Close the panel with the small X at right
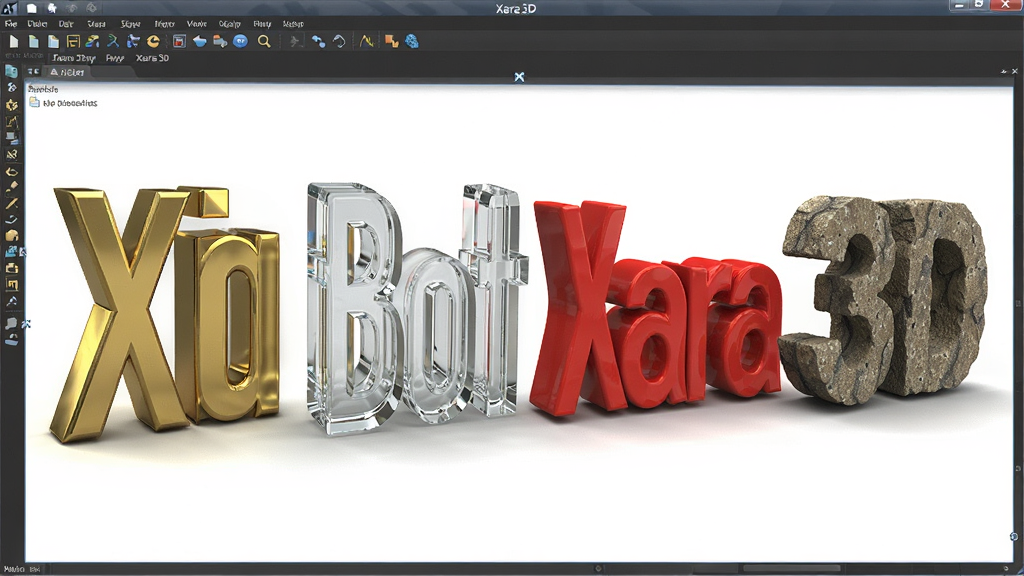The image size is (1024, 576). pos(1014,71)
